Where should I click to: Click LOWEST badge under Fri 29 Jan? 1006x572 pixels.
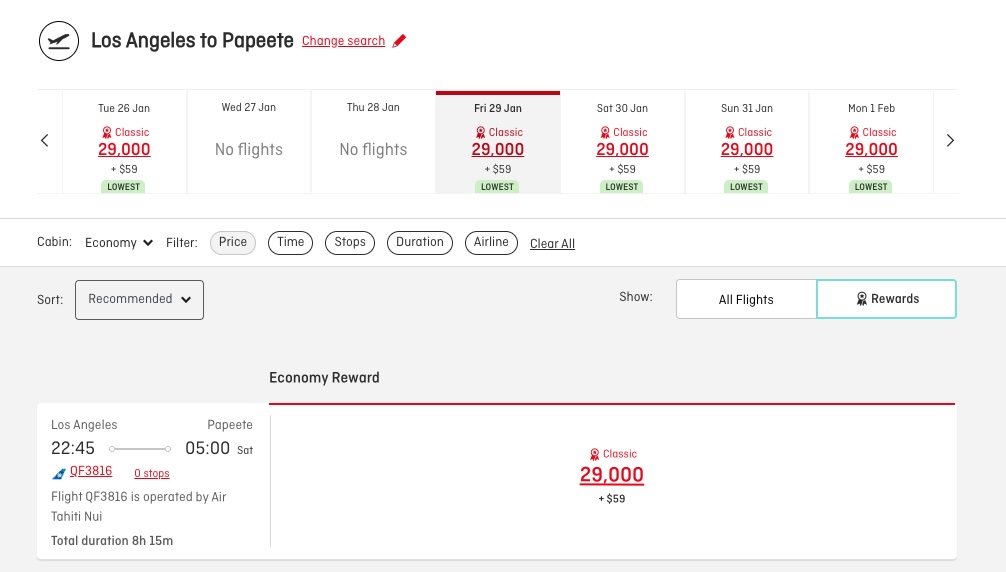click(497, 187)
